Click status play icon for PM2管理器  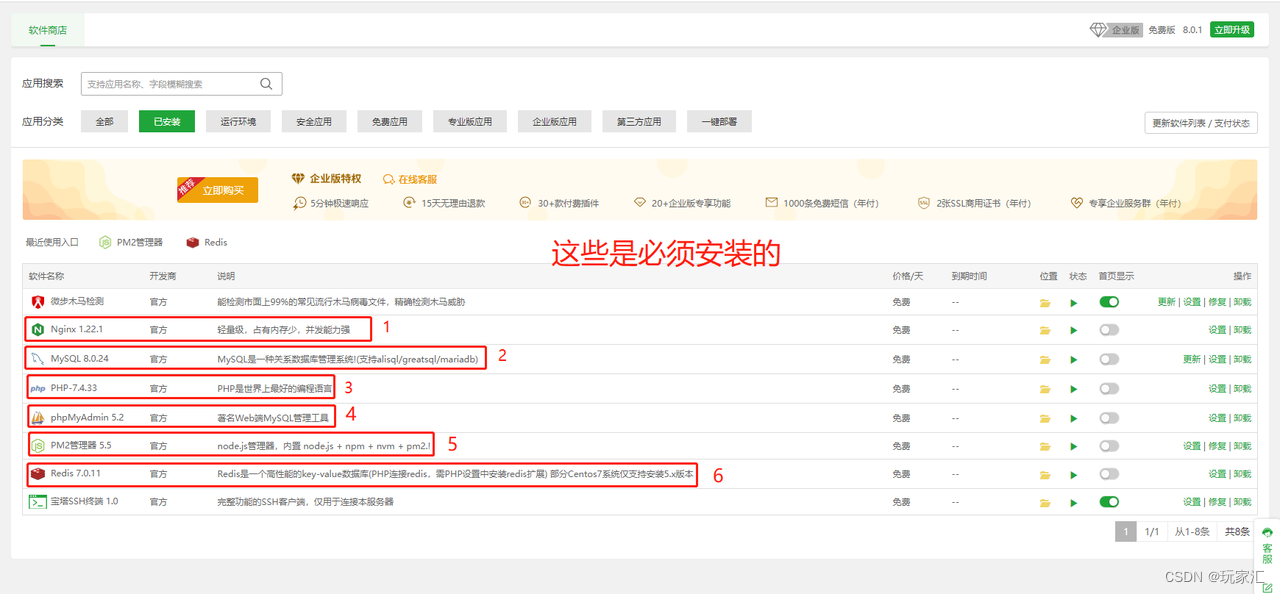(x=1074, y=446)
